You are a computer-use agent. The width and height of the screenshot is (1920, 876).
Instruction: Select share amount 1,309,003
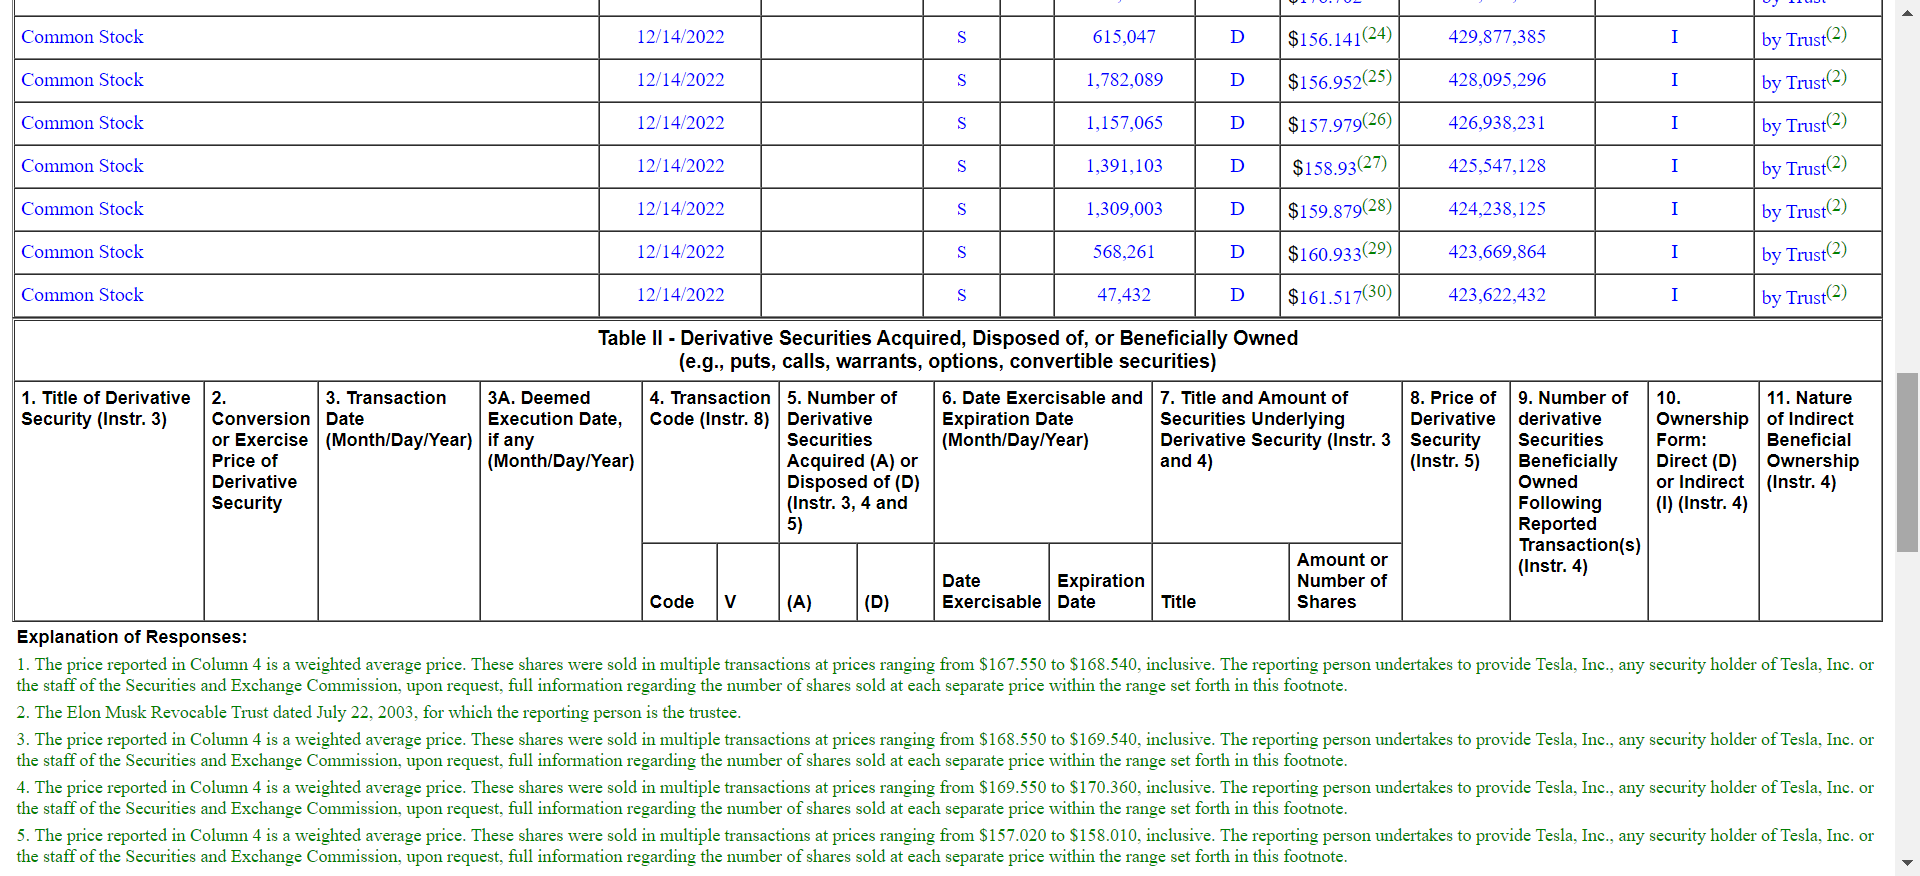pos(1124,209)
